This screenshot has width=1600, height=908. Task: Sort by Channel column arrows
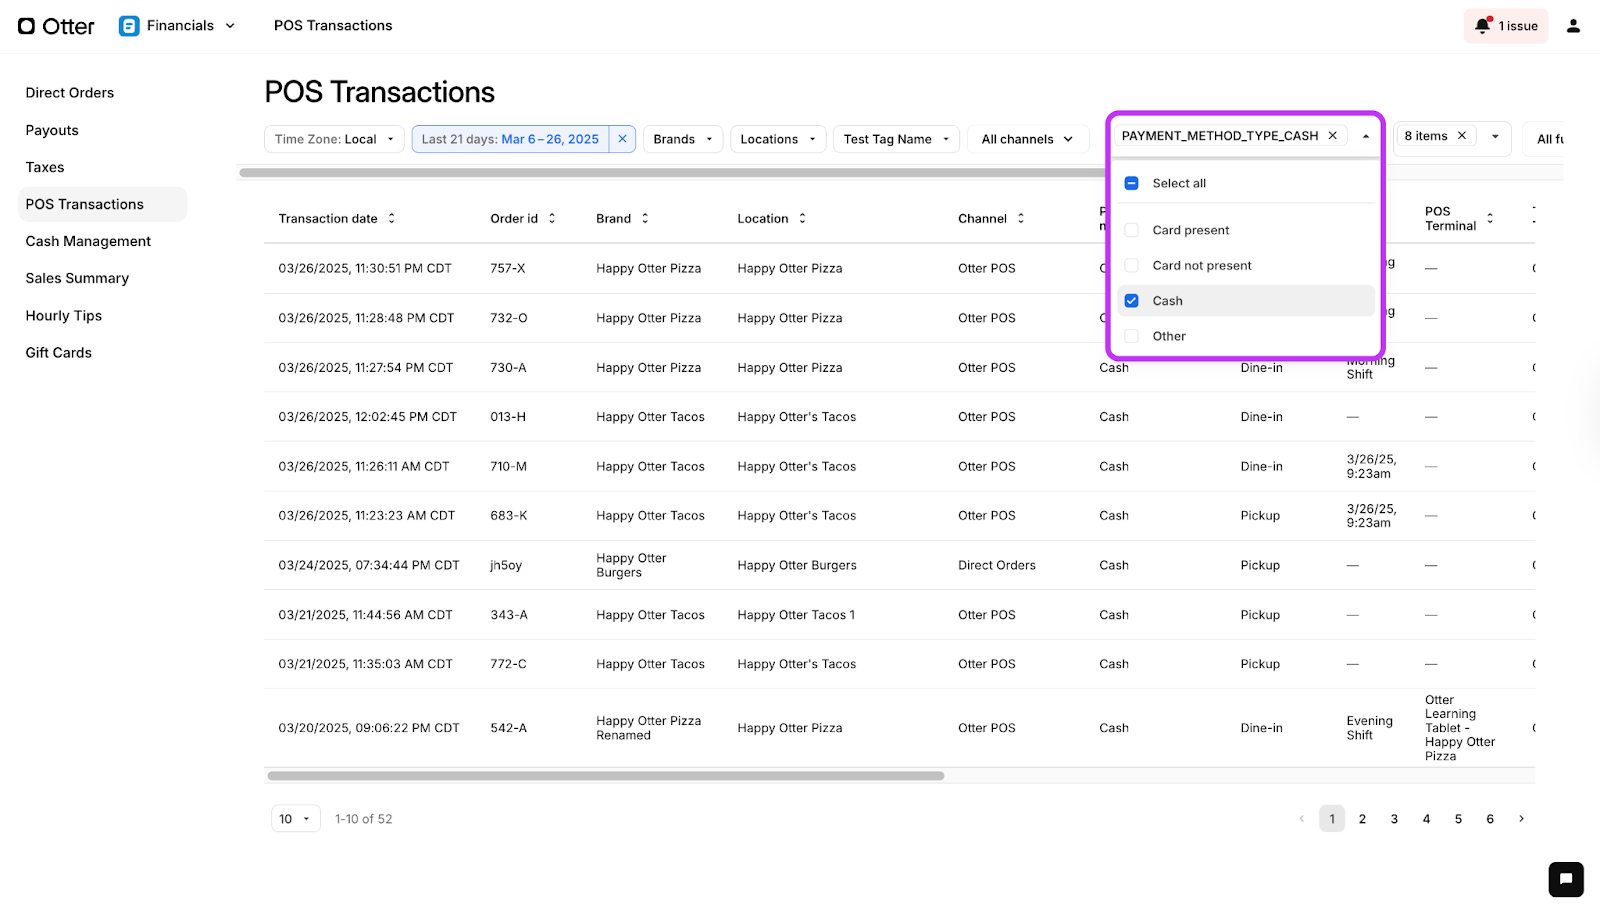pyautogui.click(x=1021, y=218)
